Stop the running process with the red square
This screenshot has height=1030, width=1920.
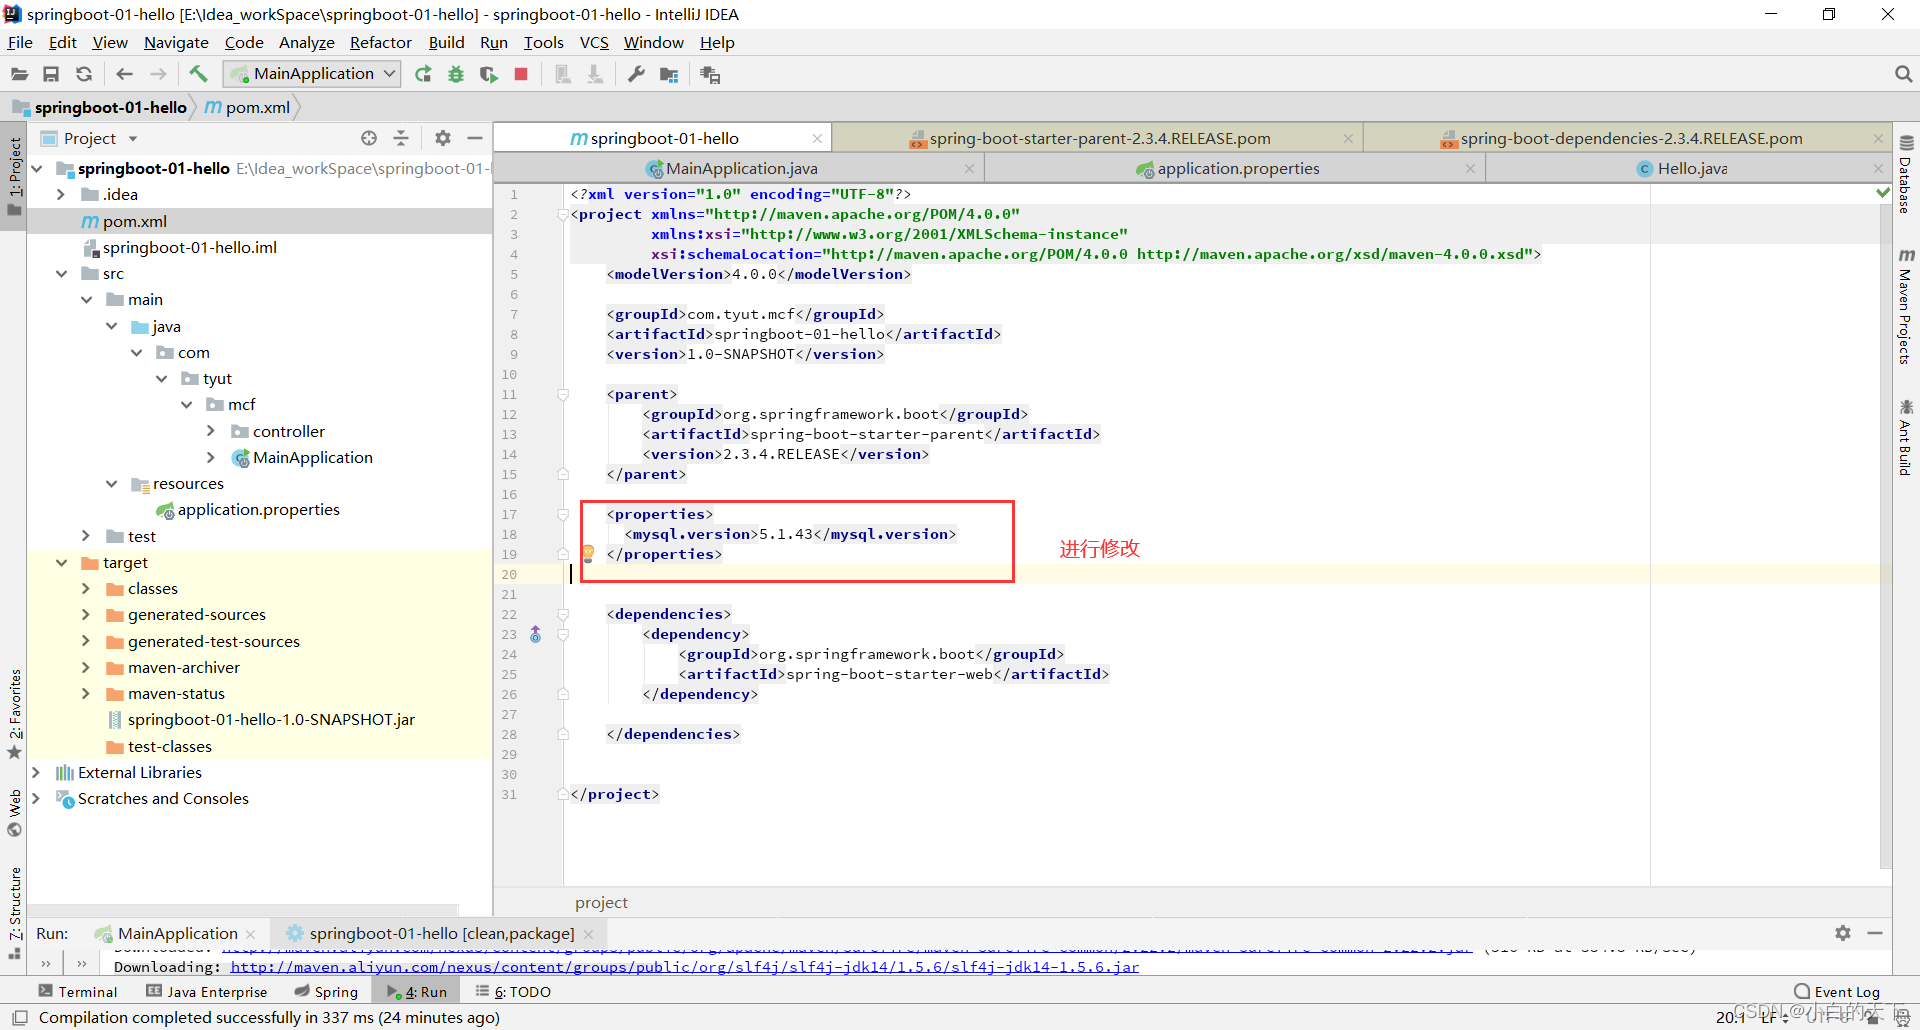click(521, 74)
